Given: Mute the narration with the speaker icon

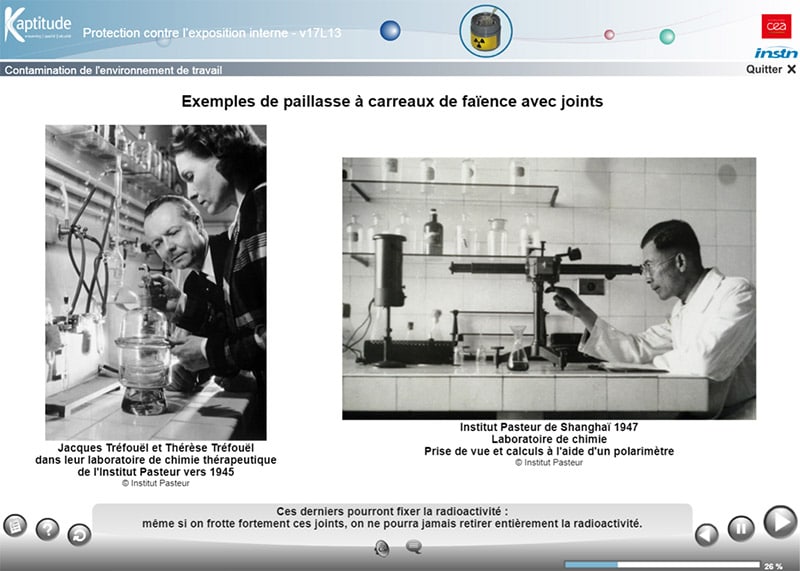Looking at the screenshot, I should coord(381,547).
